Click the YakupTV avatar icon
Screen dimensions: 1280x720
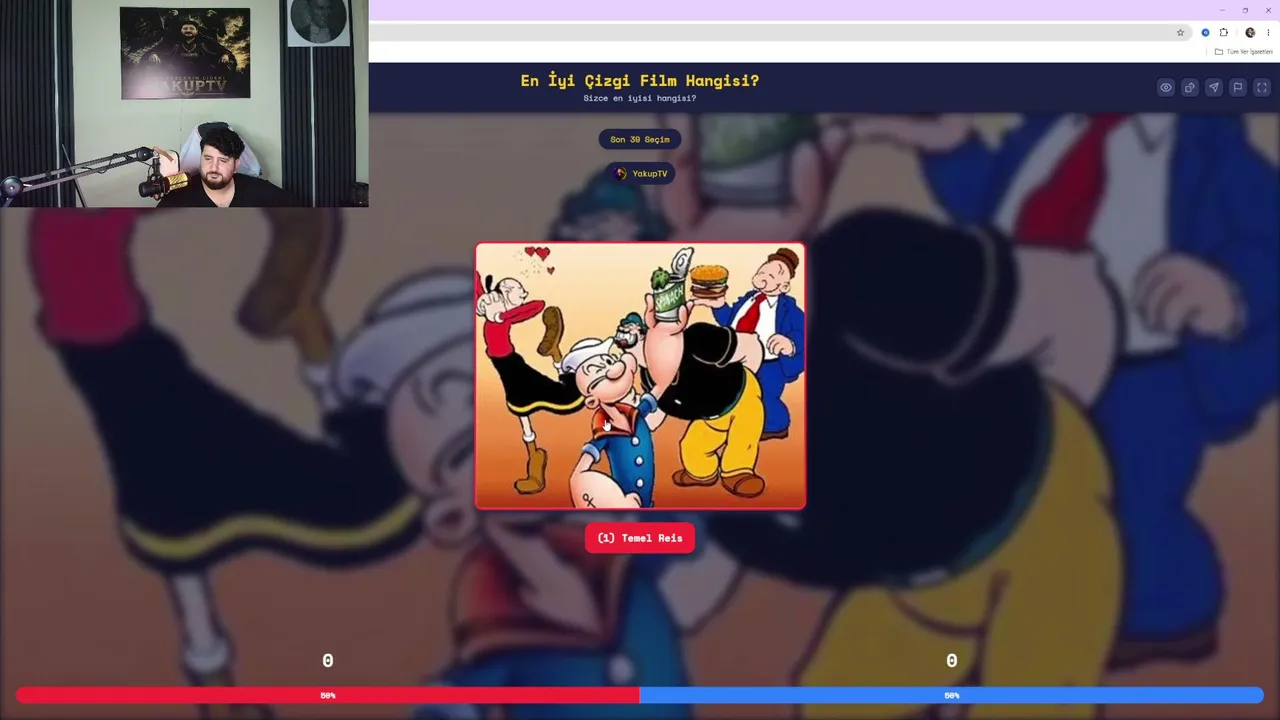coord(621,174)
